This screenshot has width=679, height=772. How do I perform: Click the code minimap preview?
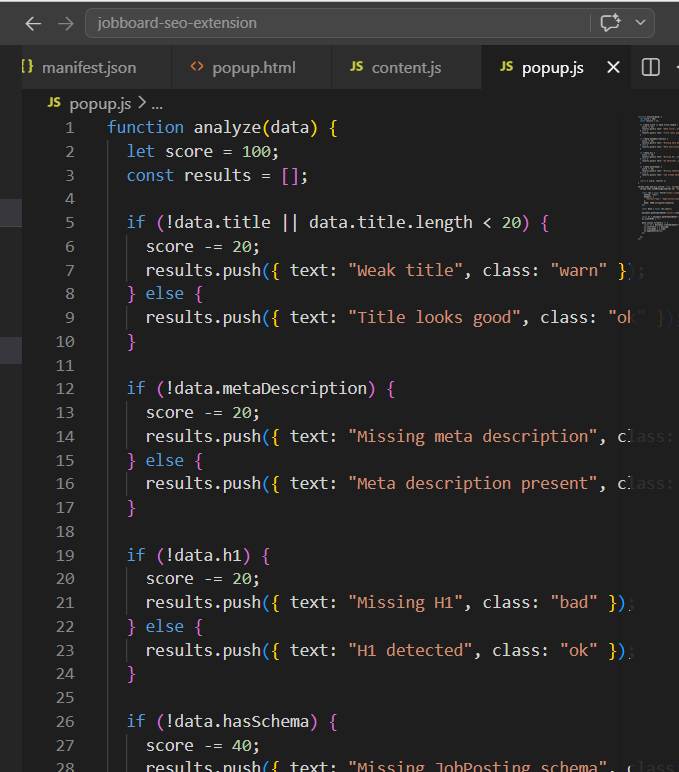pyautogui.click(x=653, y=175)
